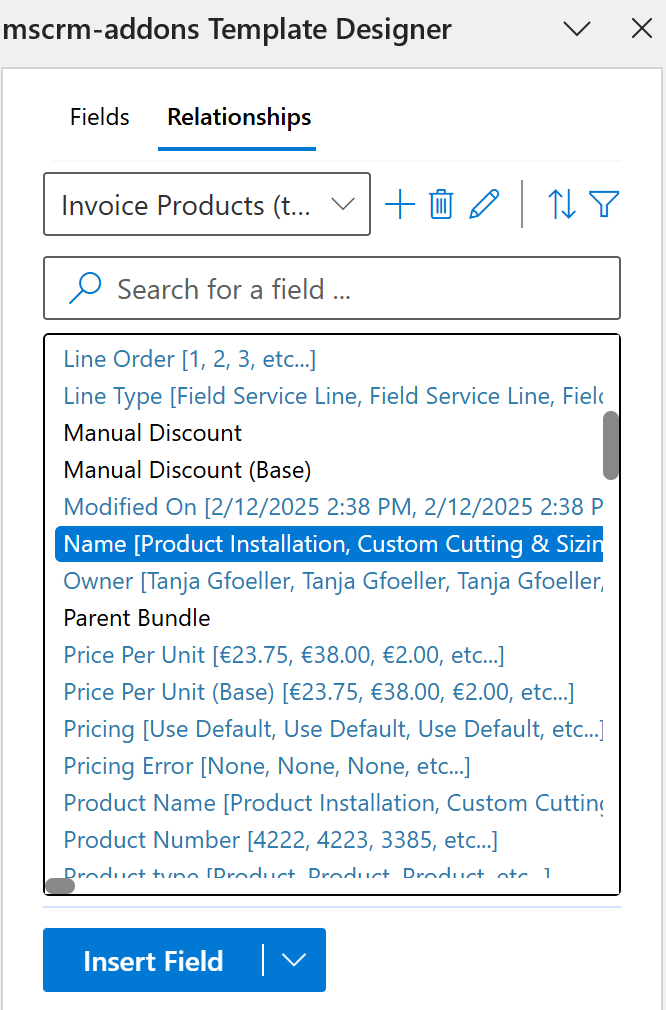Open the Invoice Products relationship dropdown

click(x=206, y=204)
